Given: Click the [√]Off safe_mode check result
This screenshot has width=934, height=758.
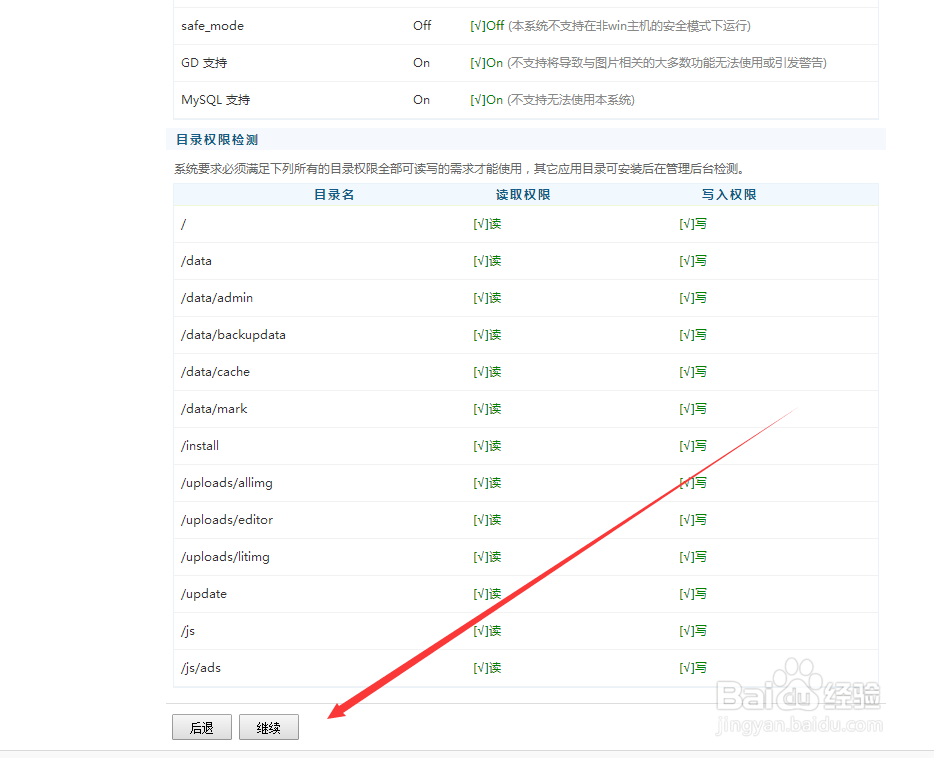Looking at the screenshot, I should click(x=487, y=26).
